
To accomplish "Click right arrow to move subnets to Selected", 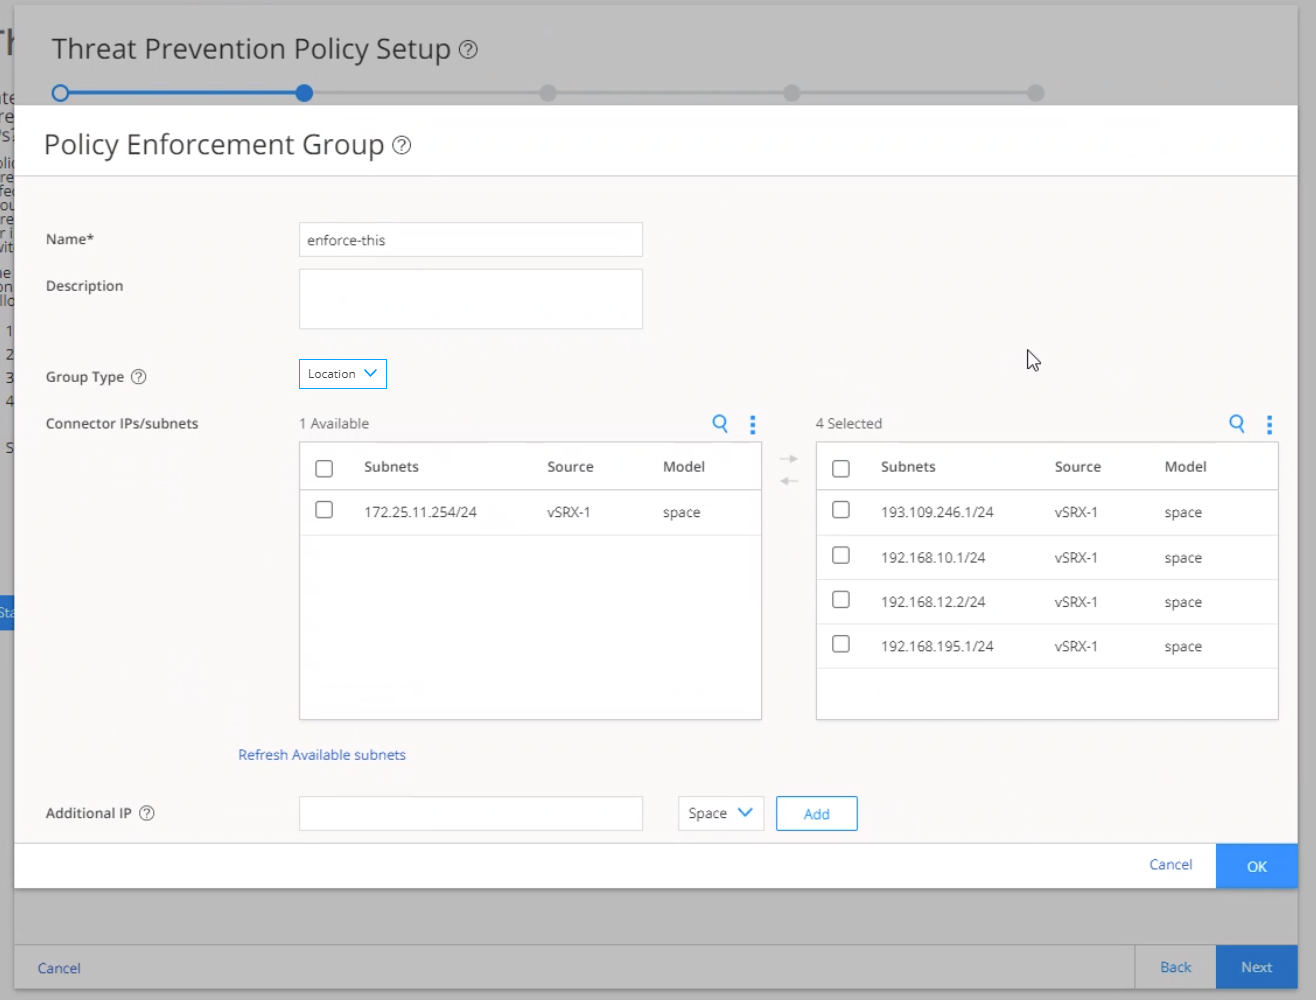I will pyautogui.click(x=789, y=459).
